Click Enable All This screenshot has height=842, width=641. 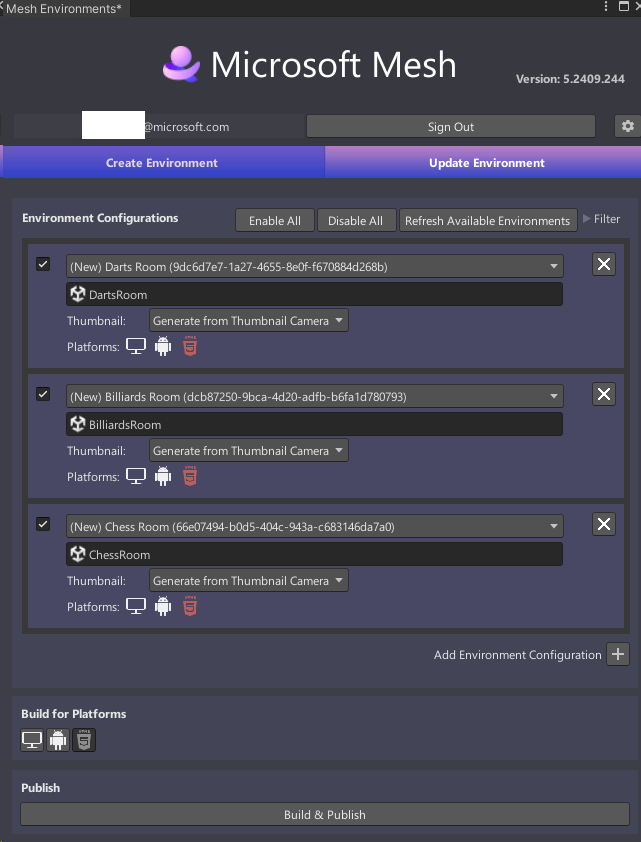pos(275,221)
